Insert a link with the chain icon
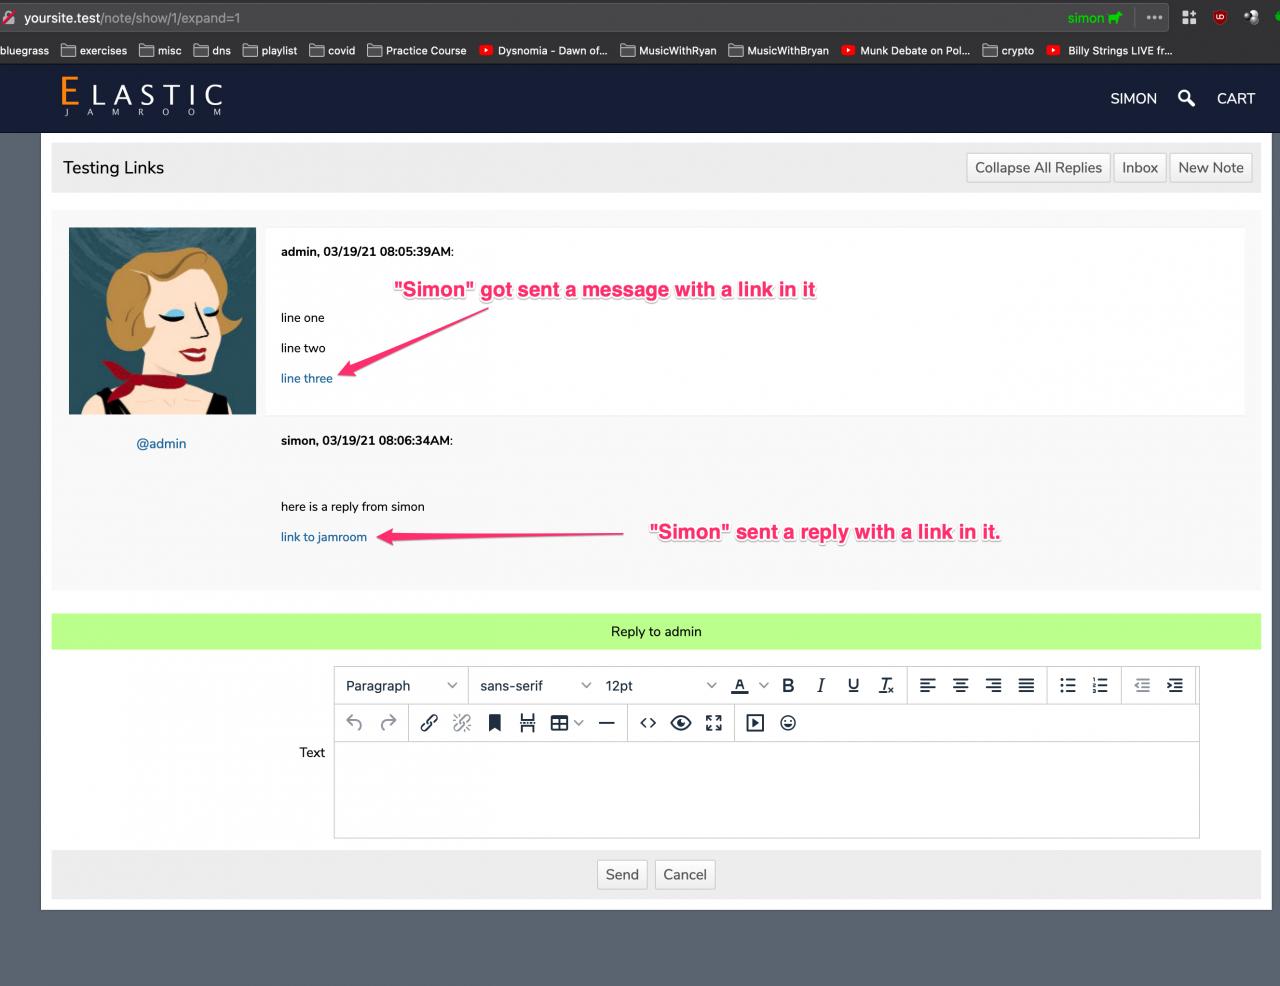Viewport: 1280px width, 986px height. pyautogui.click(x=429, y=723)
